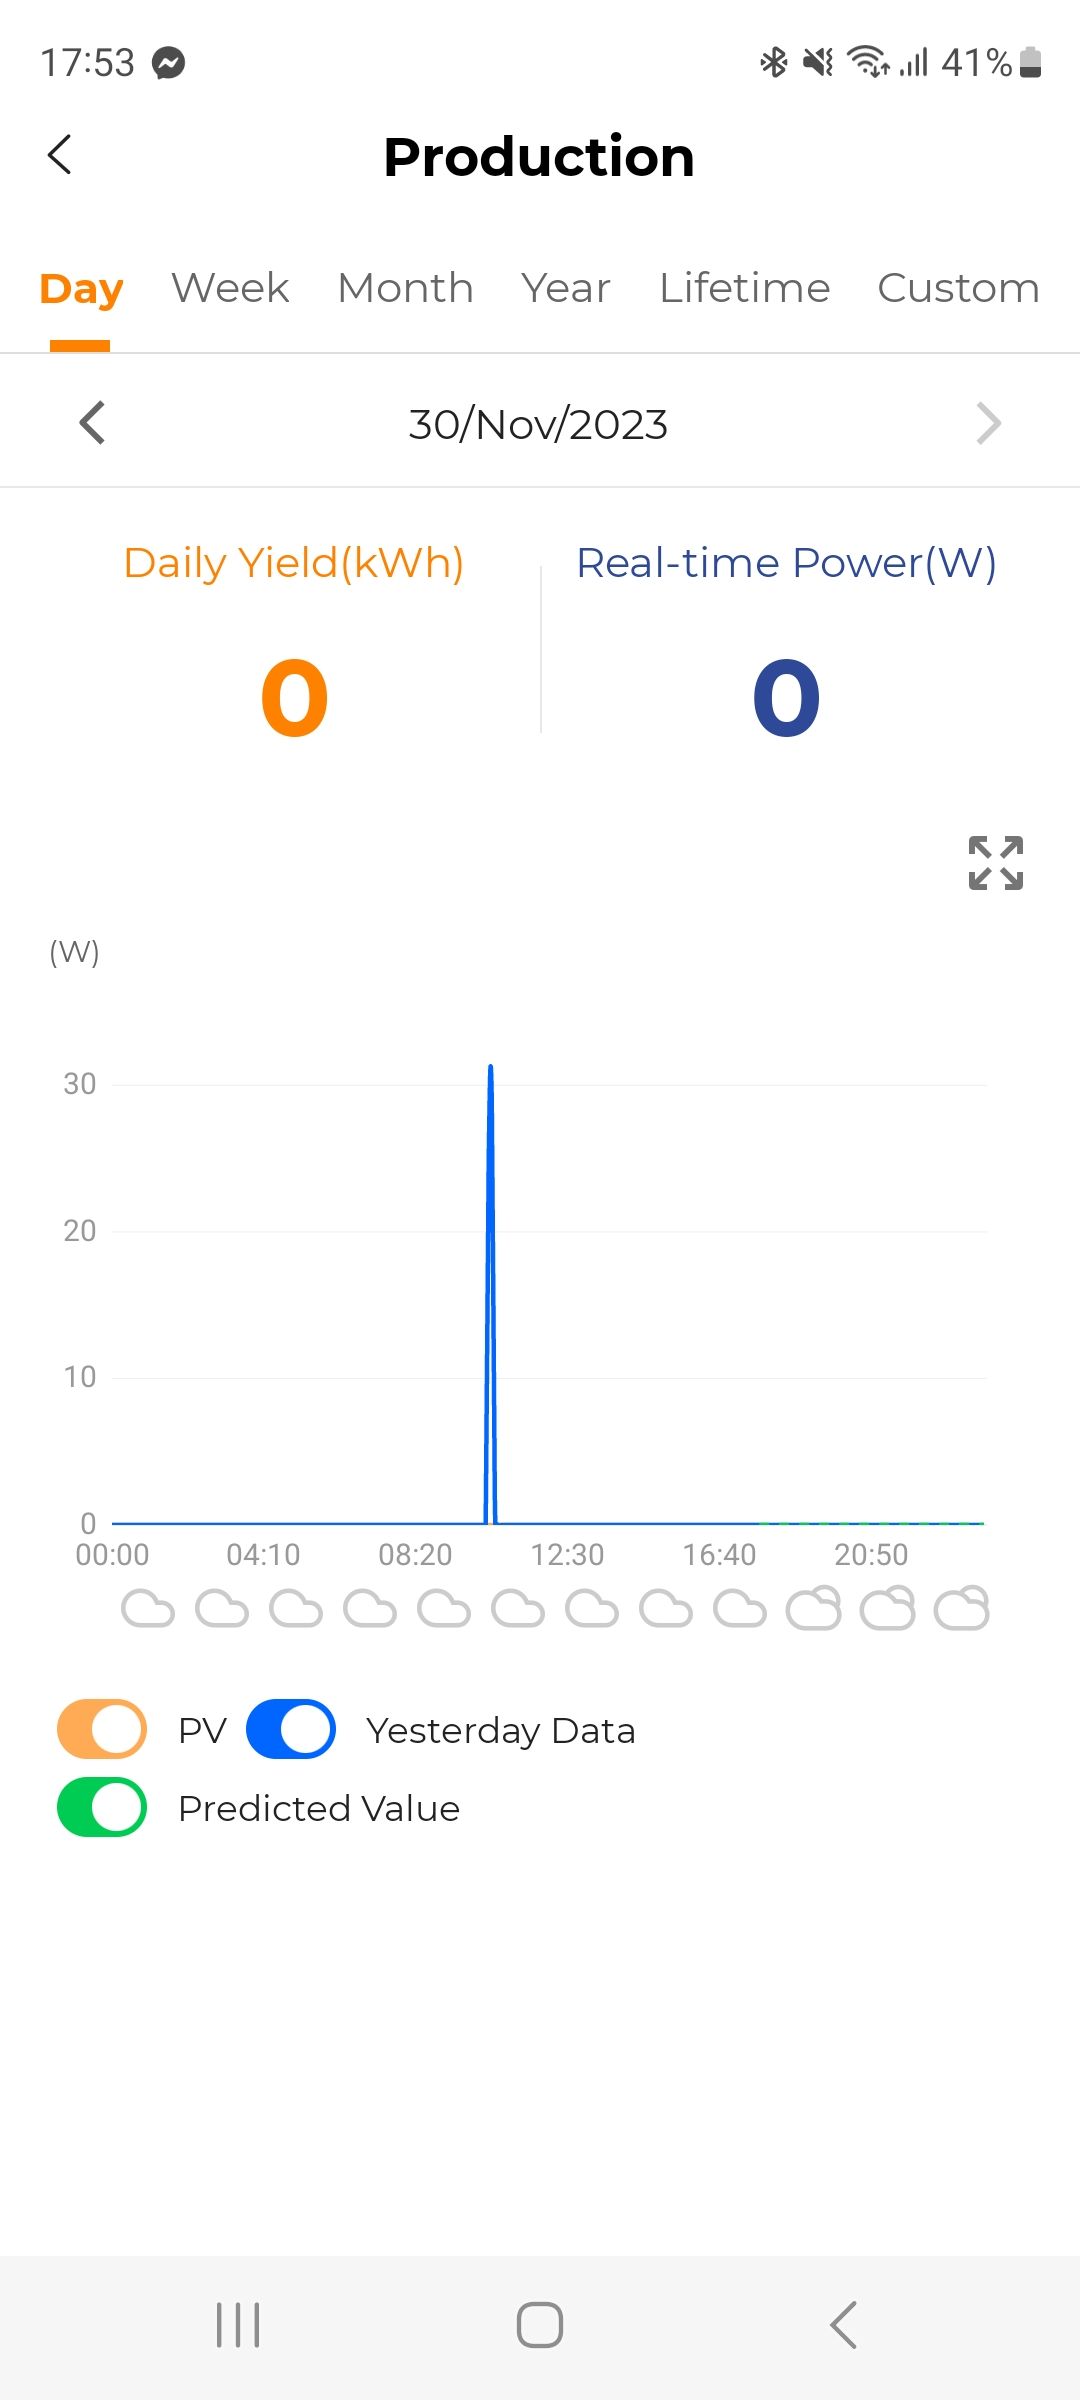Screen dimensions: 1080x2400
Task: Tap the Messenger notification icon
Action: [x=169, y=63]
